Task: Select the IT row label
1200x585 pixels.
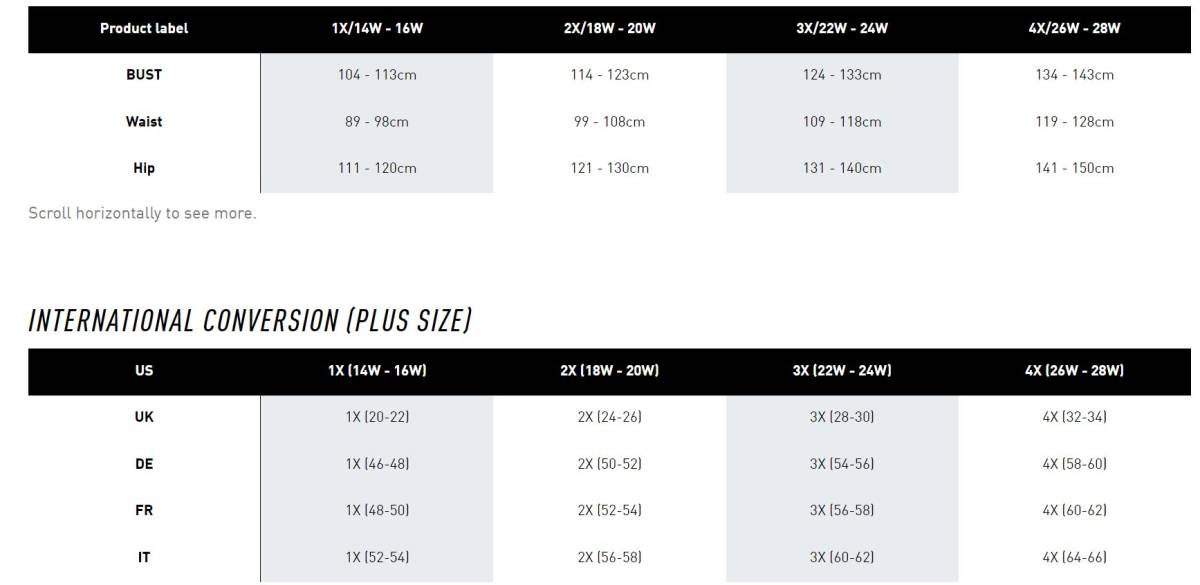Action: pos(144,557)
